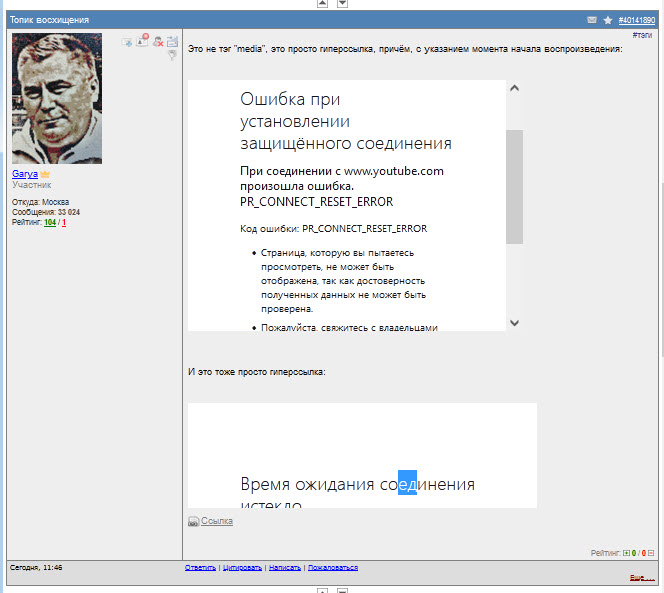Click the crown icon next to Garya
This screenshot has width=664, height=593.
point(45,174)
